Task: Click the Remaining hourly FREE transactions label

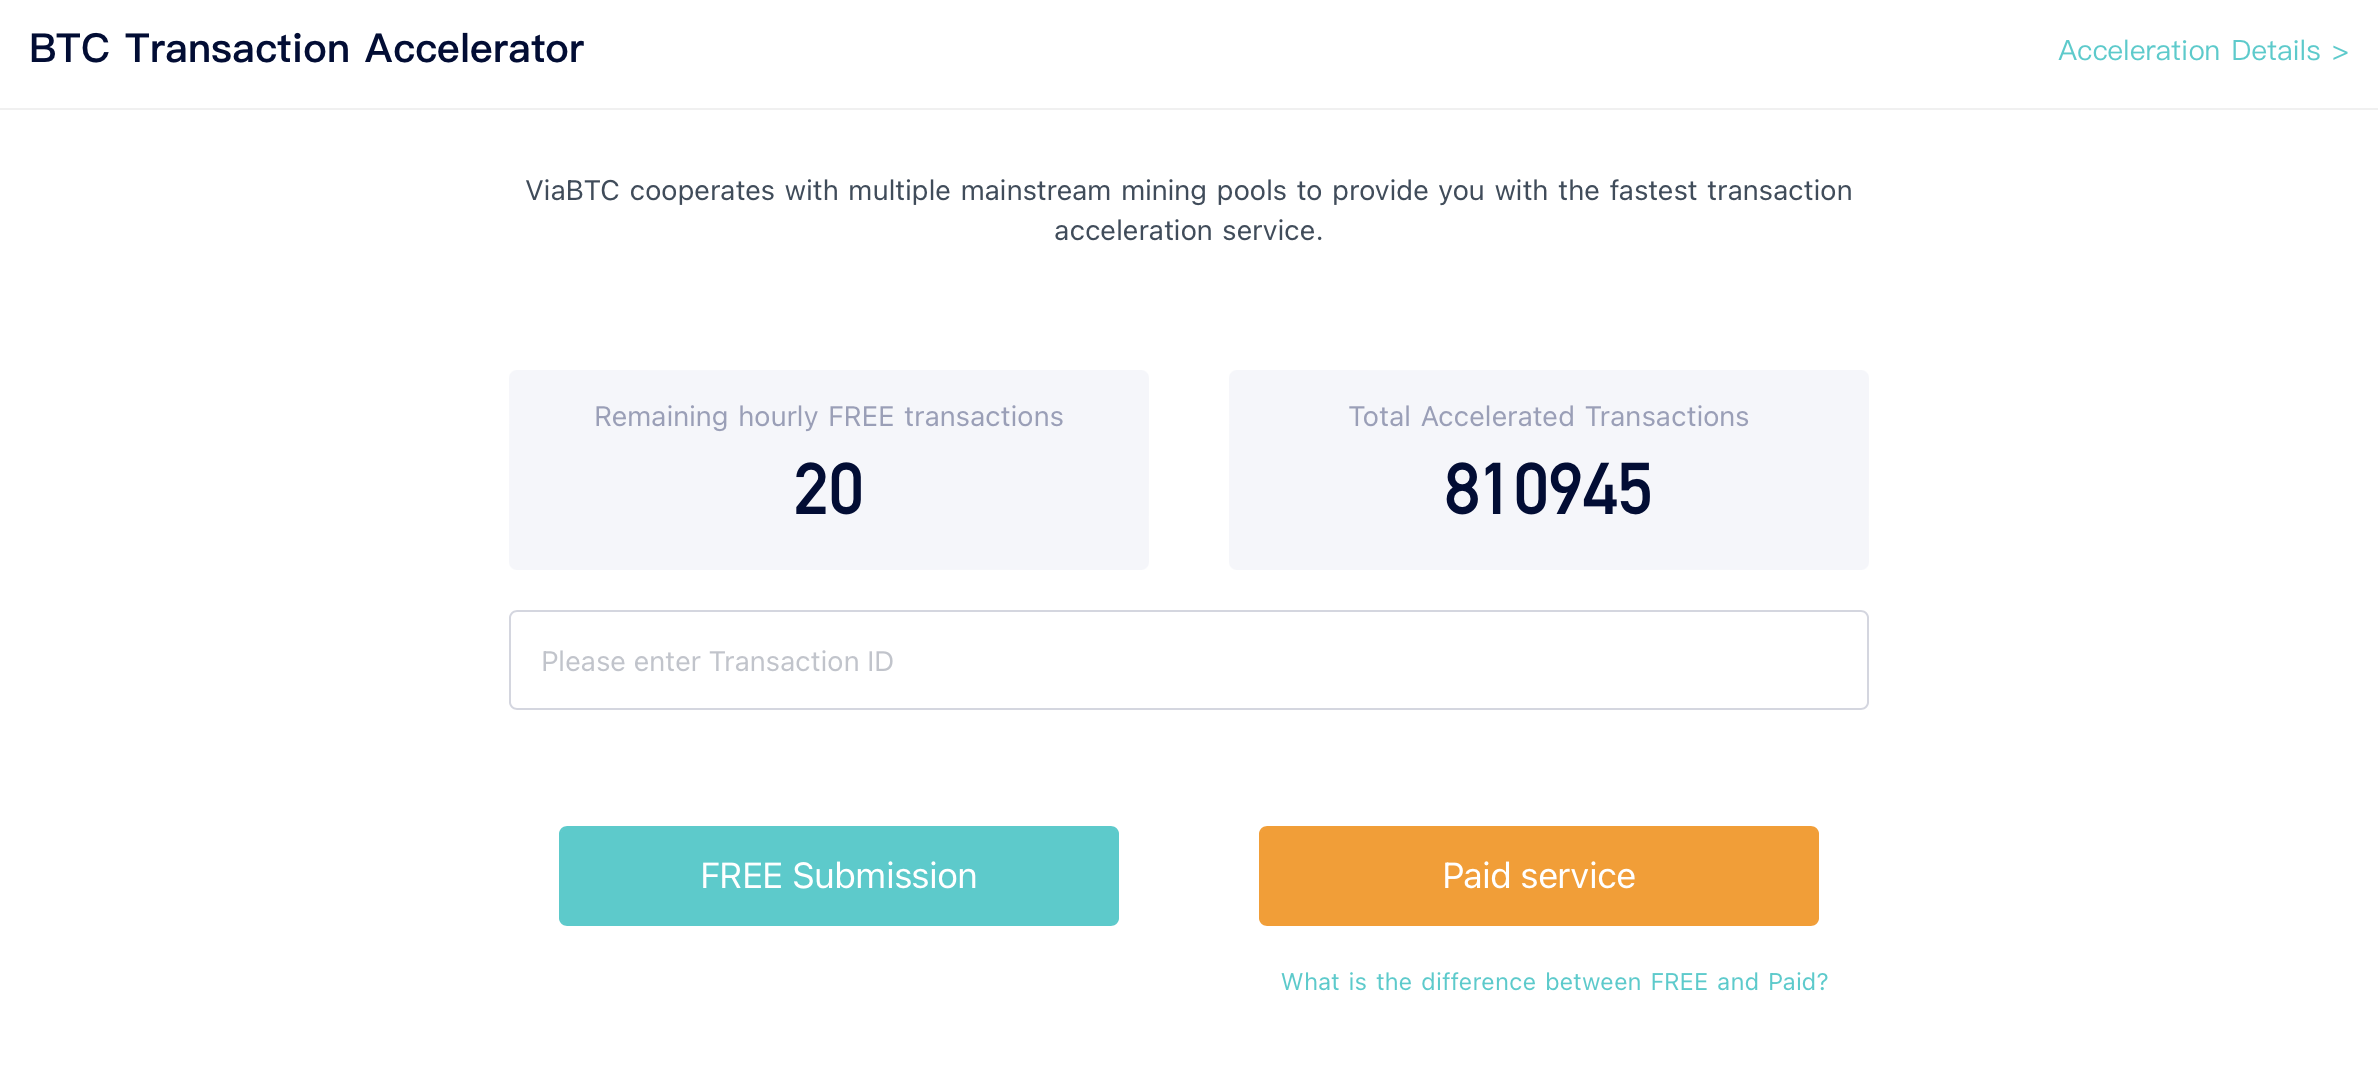Action: 828,416
